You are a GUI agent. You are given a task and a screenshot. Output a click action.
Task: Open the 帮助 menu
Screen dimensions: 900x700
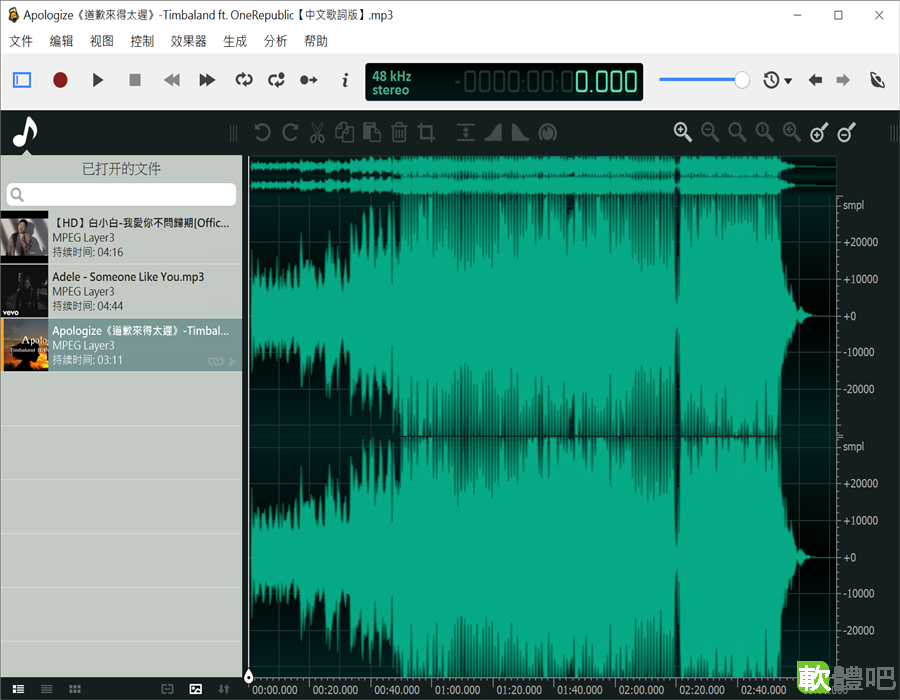click(x=316, y=41)
